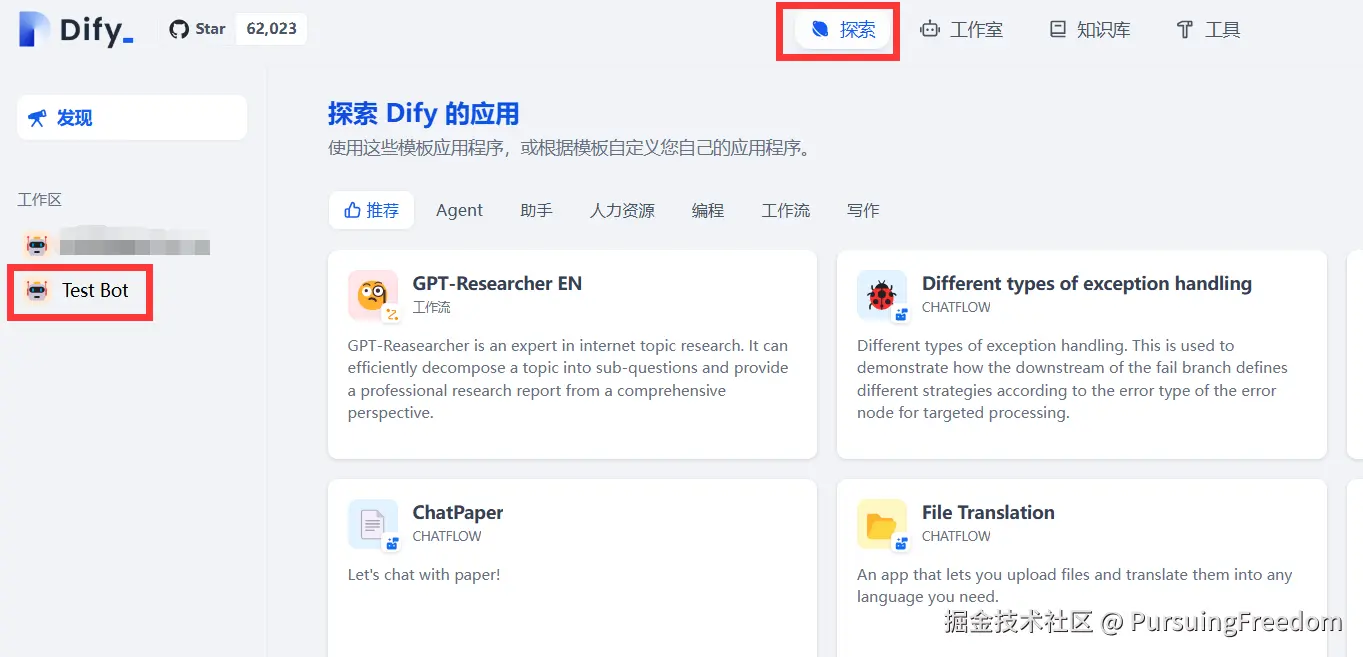Click the robot icon beside 工作室
This screenshot has width=1363, height=657.
pos(930,30)
